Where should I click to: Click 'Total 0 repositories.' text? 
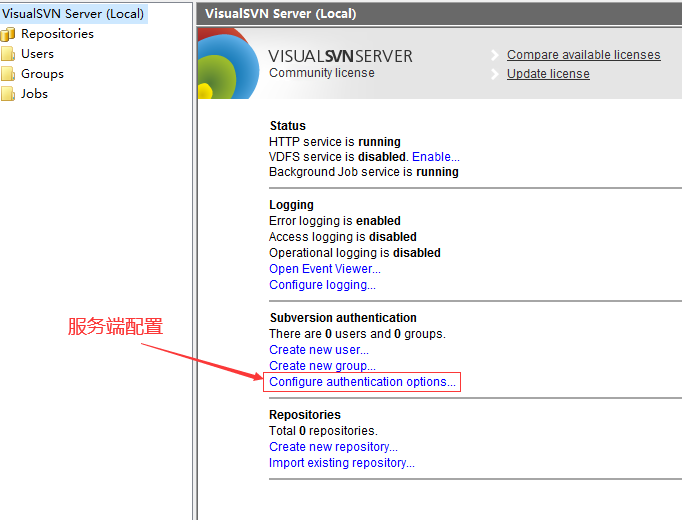click(x=324, y=431)
